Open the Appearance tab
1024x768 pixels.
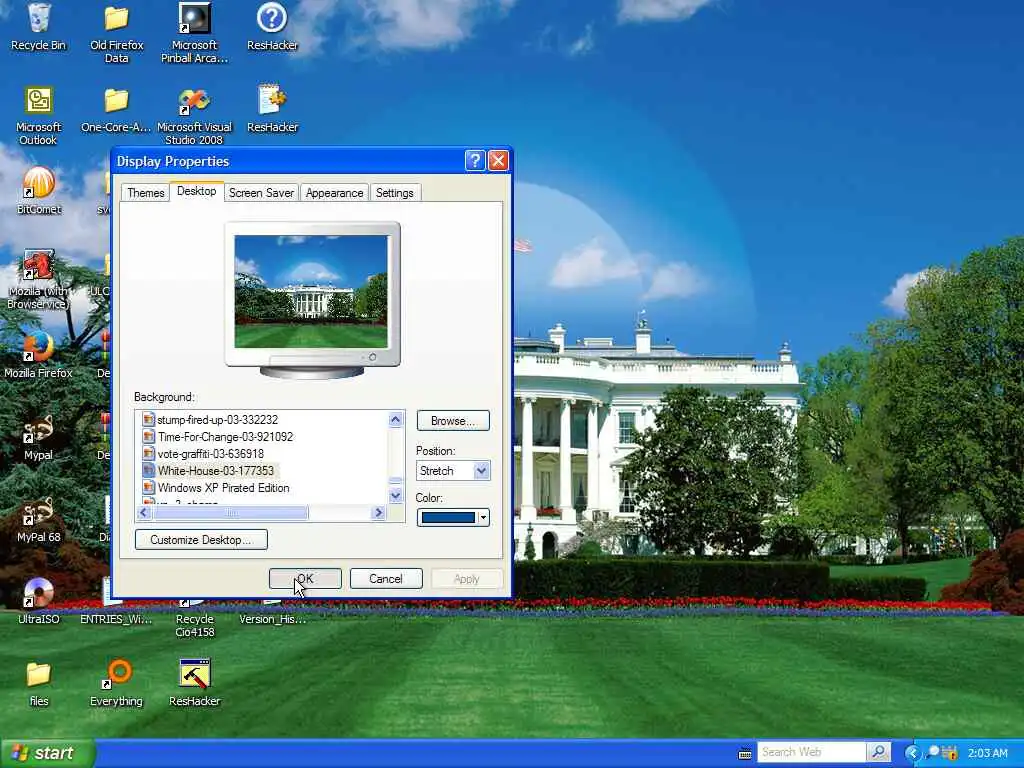pos(334,193)
